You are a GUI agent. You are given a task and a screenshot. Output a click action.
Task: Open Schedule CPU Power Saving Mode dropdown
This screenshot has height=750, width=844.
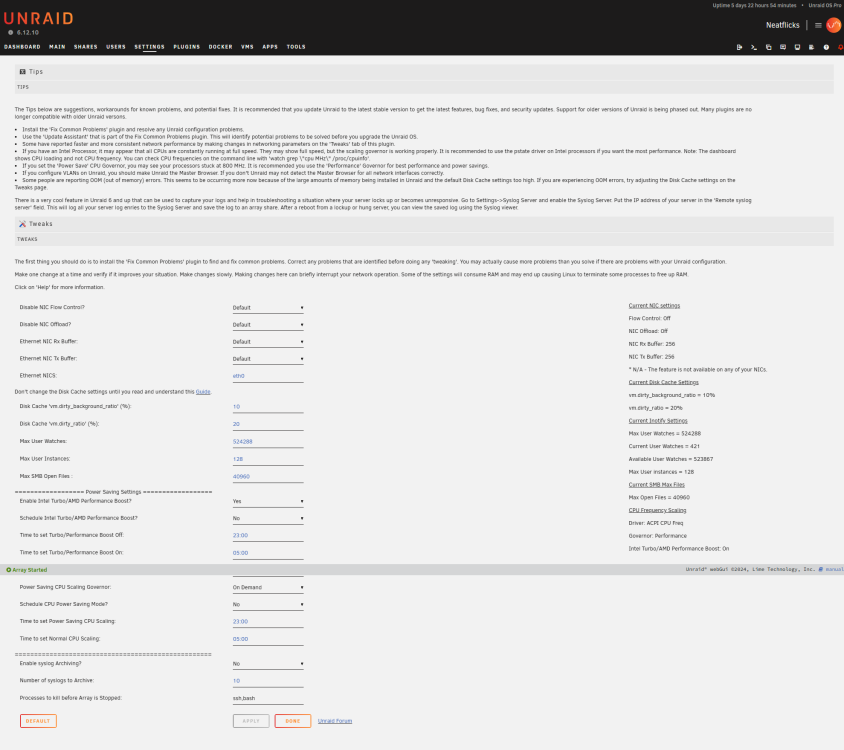tap(268, 605)
